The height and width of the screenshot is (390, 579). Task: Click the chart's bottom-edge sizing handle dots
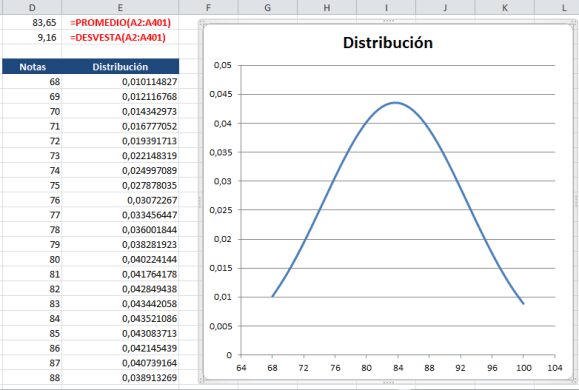[388, 382]
